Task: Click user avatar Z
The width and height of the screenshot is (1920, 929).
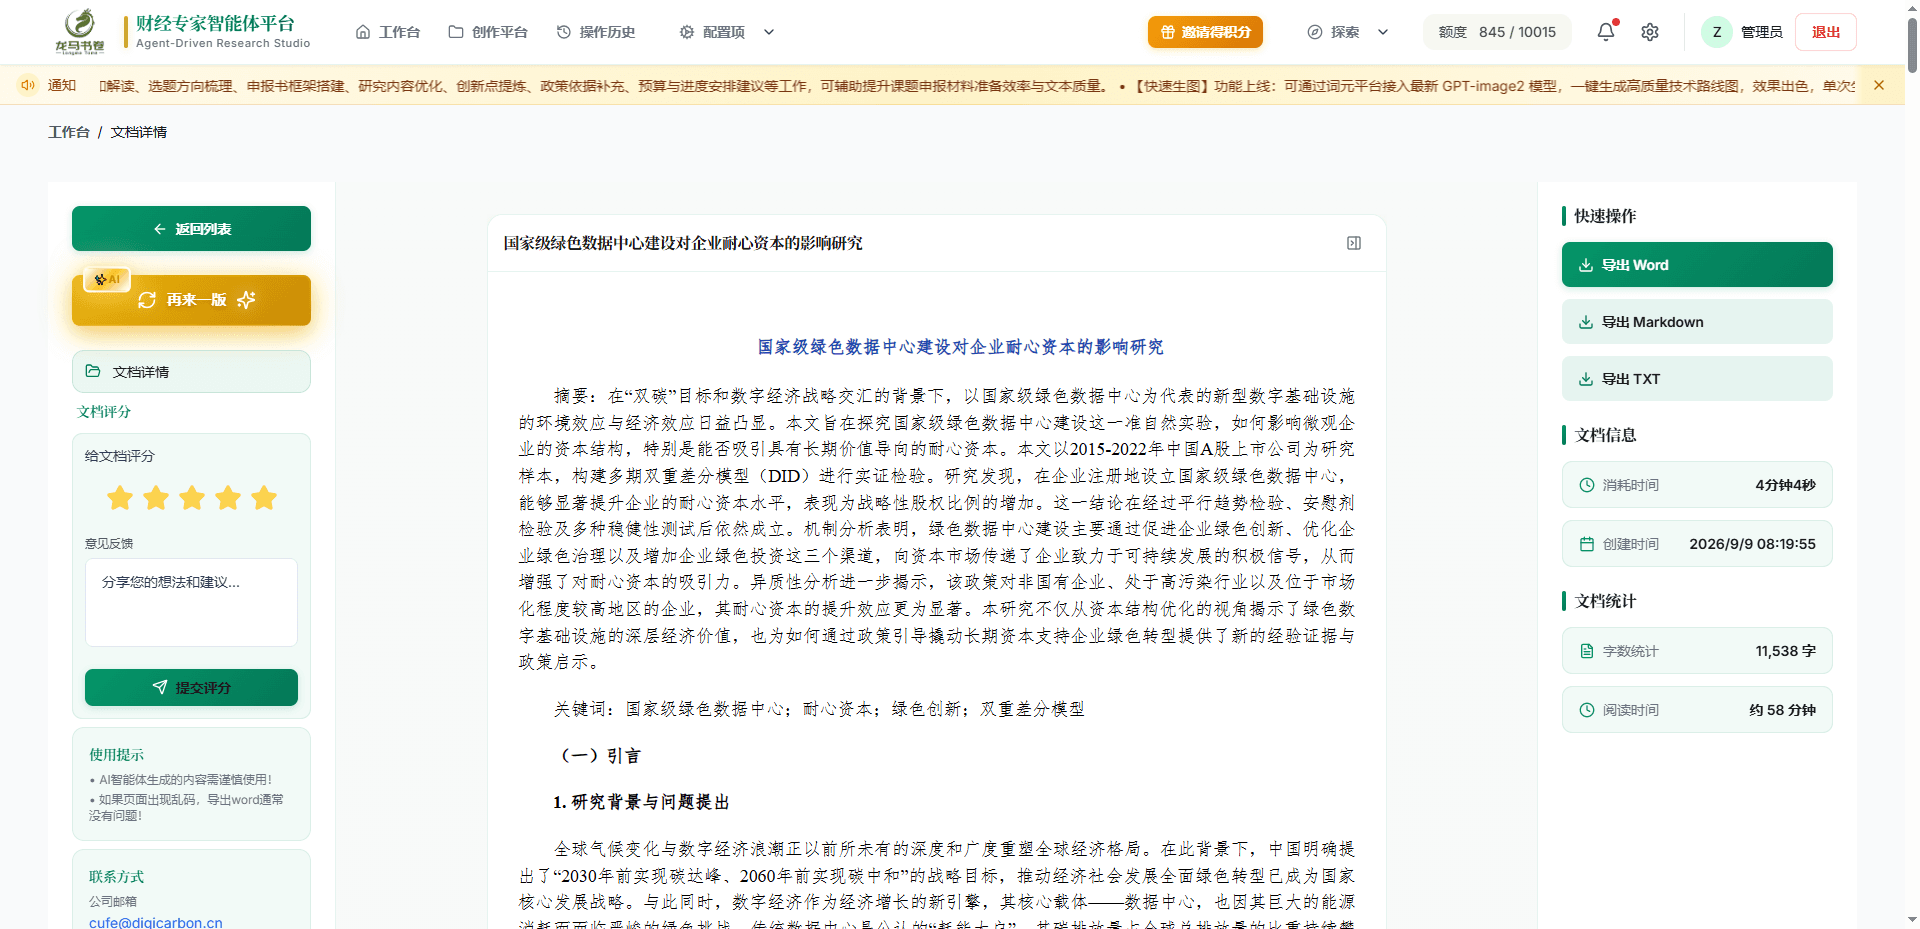Action: (1717, 32)
